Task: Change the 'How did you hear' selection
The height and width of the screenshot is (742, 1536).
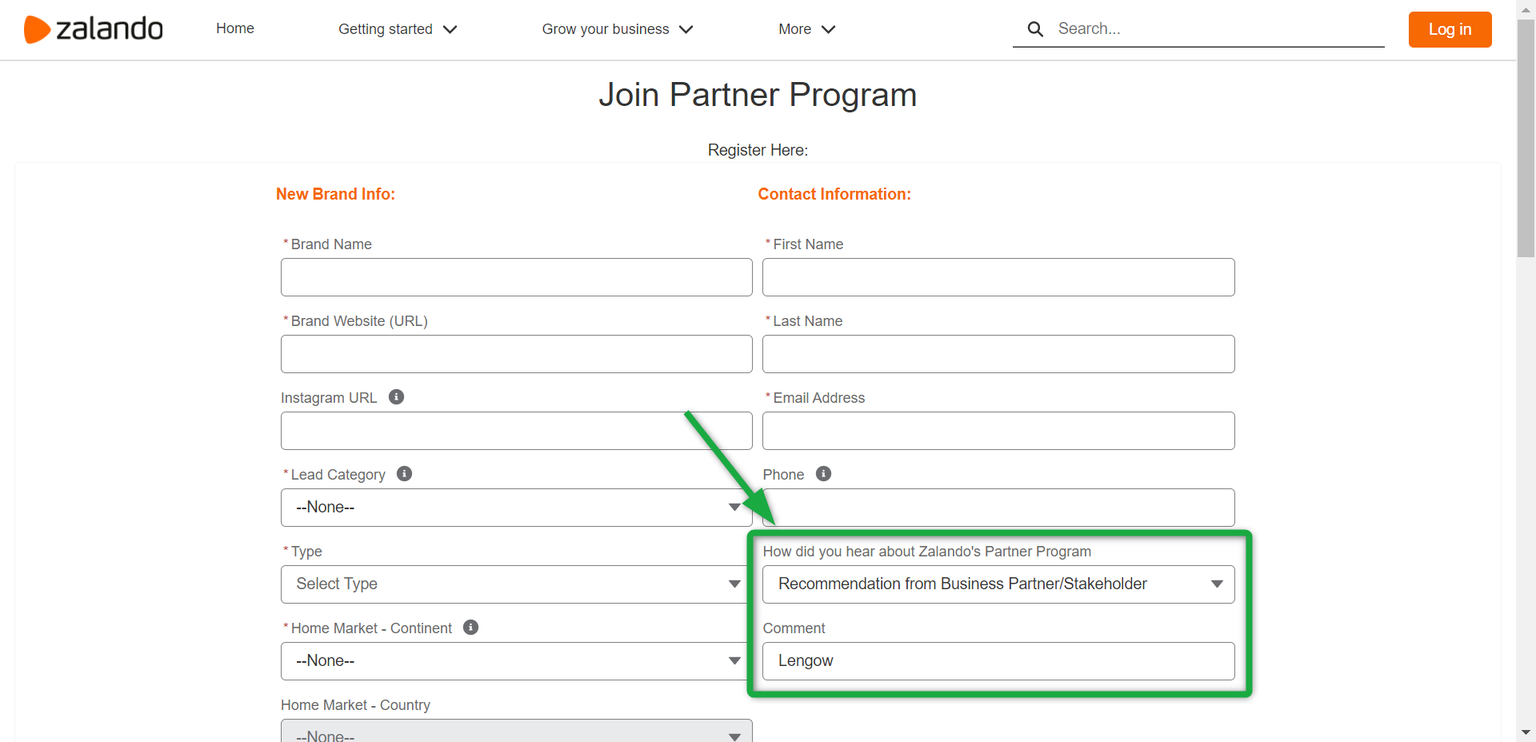Action: [998, 584]
